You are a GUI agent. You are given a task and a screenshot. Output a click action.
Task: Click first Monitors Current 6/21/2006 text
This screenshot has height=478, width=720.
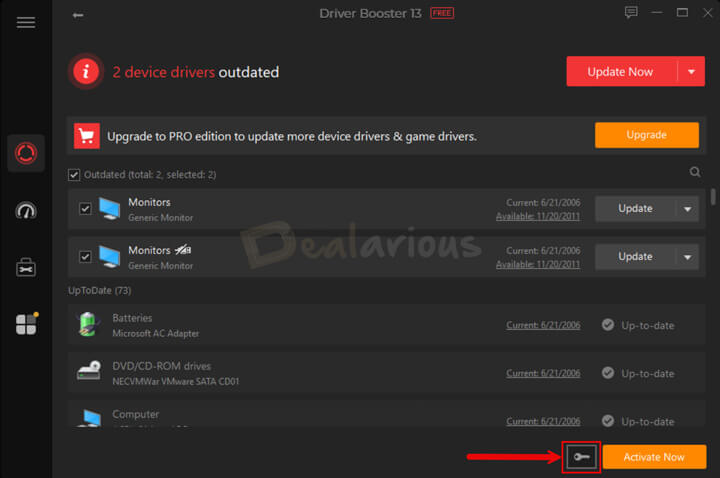tap(543, 202)
